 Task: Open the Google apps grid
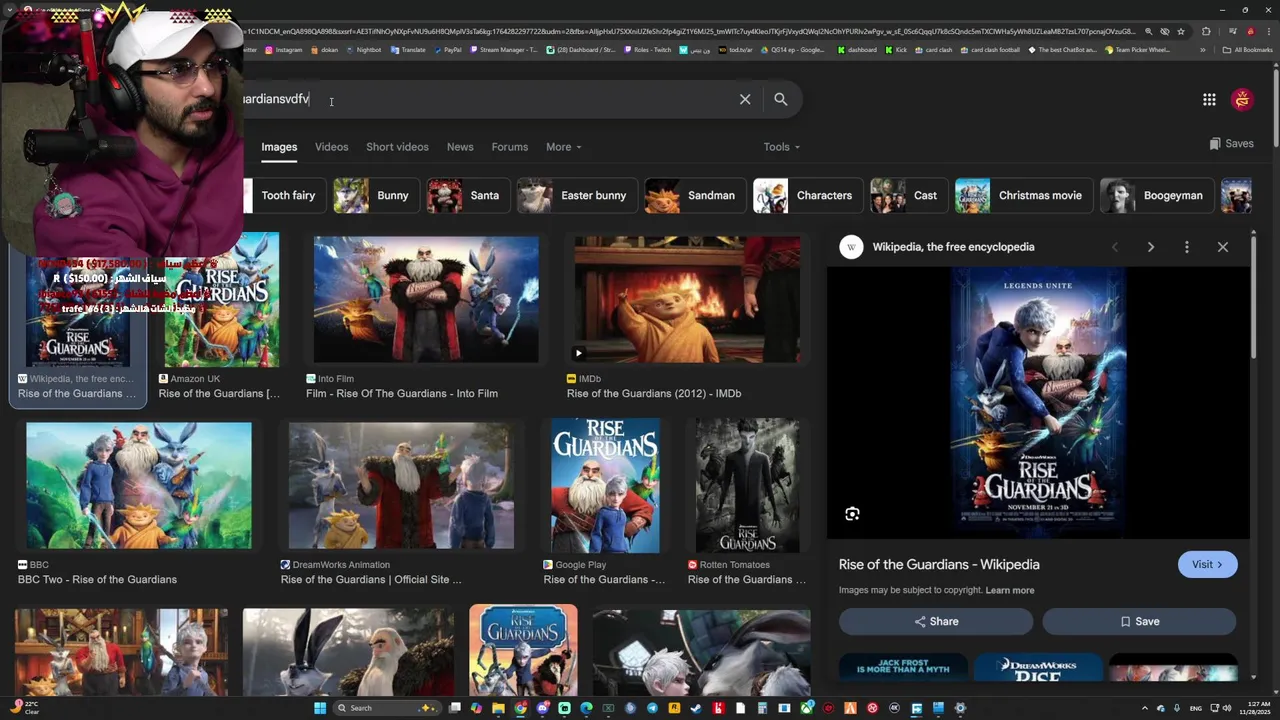1209,99
